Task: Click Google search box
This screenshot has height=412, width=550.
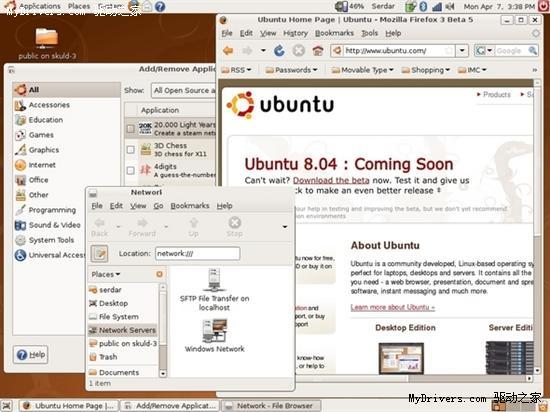Action: (510, 51)
